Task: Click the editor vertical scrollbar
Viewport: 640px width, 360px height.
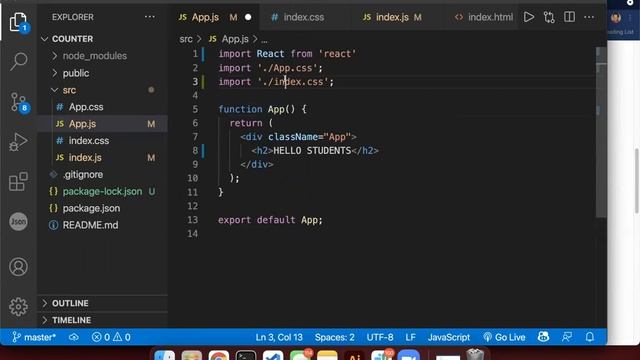Action: click(x=601, y=133)
